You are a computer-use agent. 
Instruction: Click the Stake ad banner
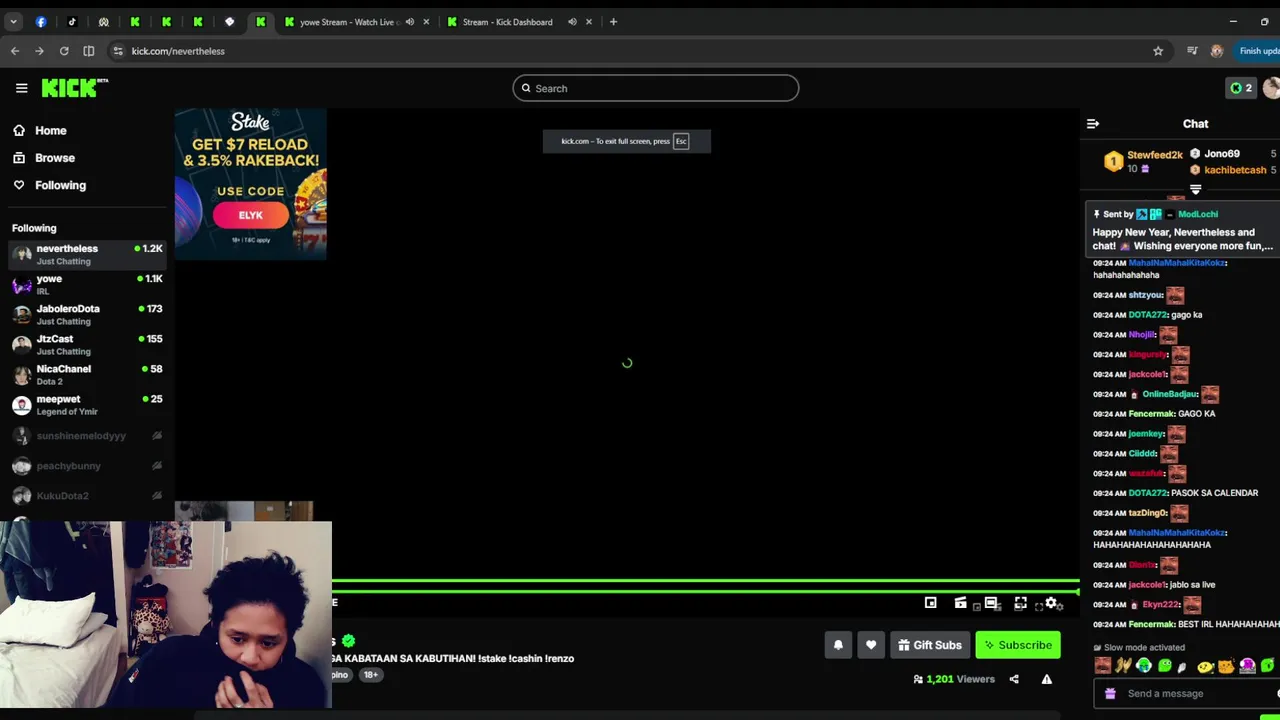[x=250, y=184]
